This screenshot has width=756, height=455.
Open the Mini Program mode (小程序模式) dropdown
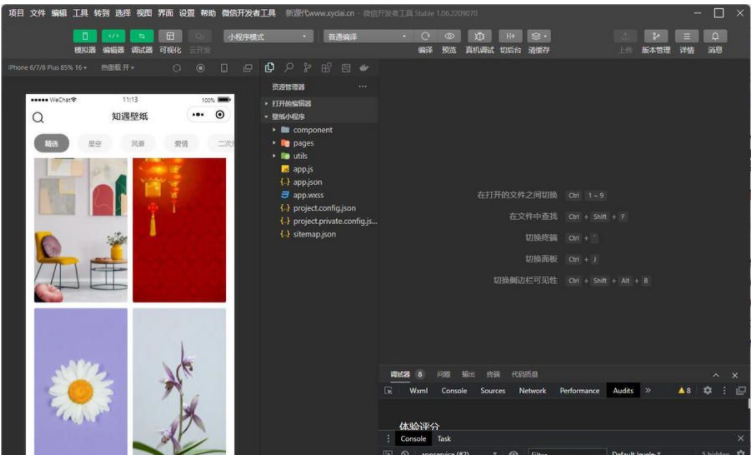tap(268, 36)
